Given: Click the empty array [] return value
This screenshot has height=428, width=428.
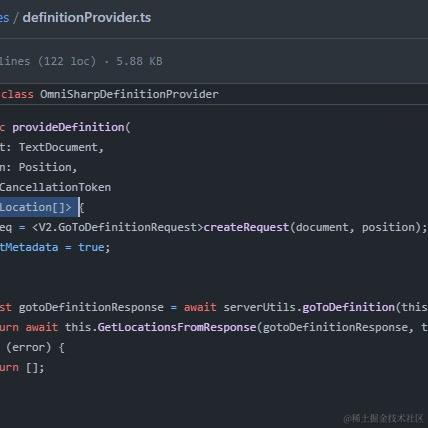Looking at the screenshot, I should click(32, 368).
